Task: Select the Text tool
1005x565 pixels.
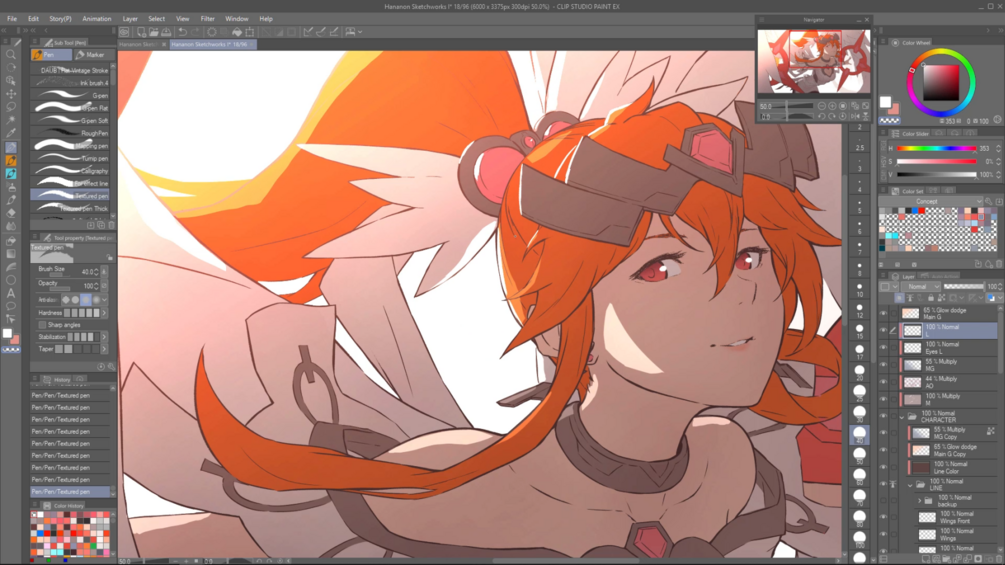Action: (11, 293)
